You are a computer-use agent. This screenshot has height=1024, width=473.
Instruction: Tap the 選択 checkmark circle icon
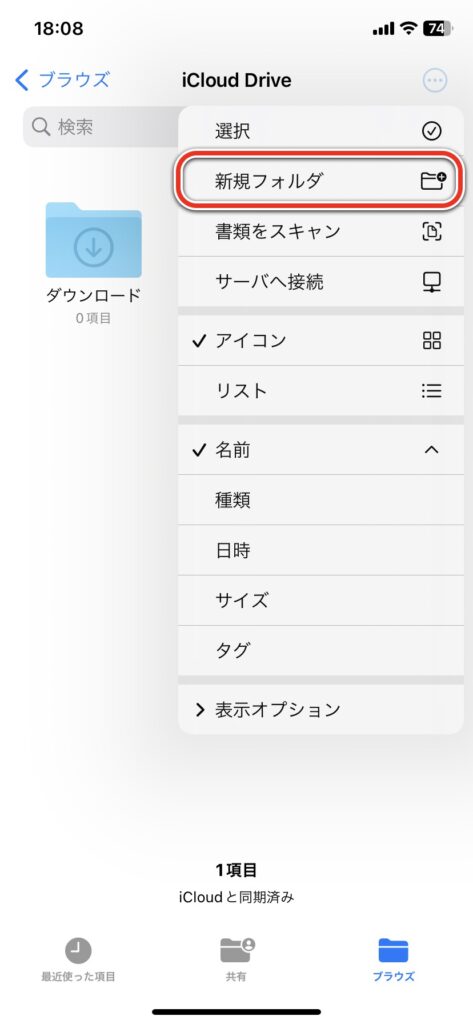click(431, 131)
